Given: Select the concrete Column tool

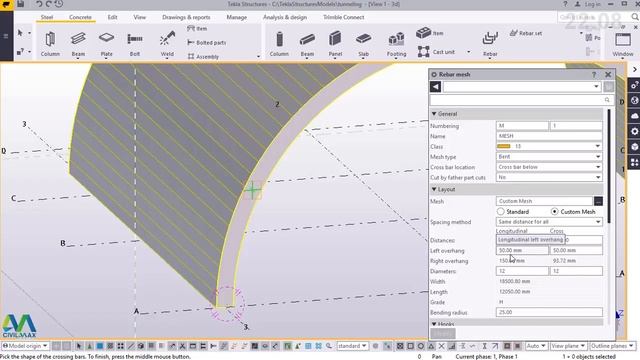Looking at the screenshot, I should pyautogui.click(x=279, y=44).
